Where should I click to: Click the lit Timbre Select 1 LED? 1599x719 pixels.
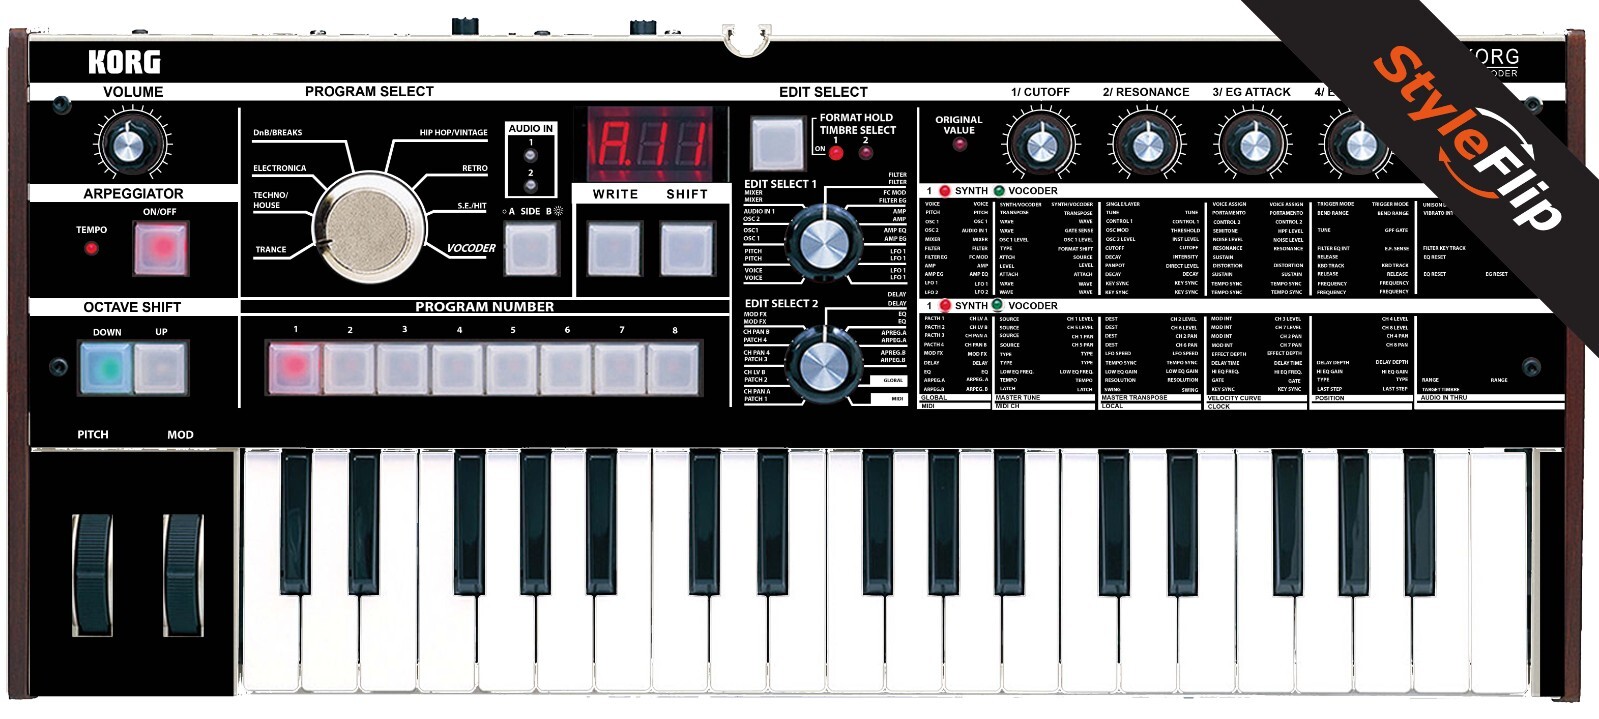[x=836, y=153]
